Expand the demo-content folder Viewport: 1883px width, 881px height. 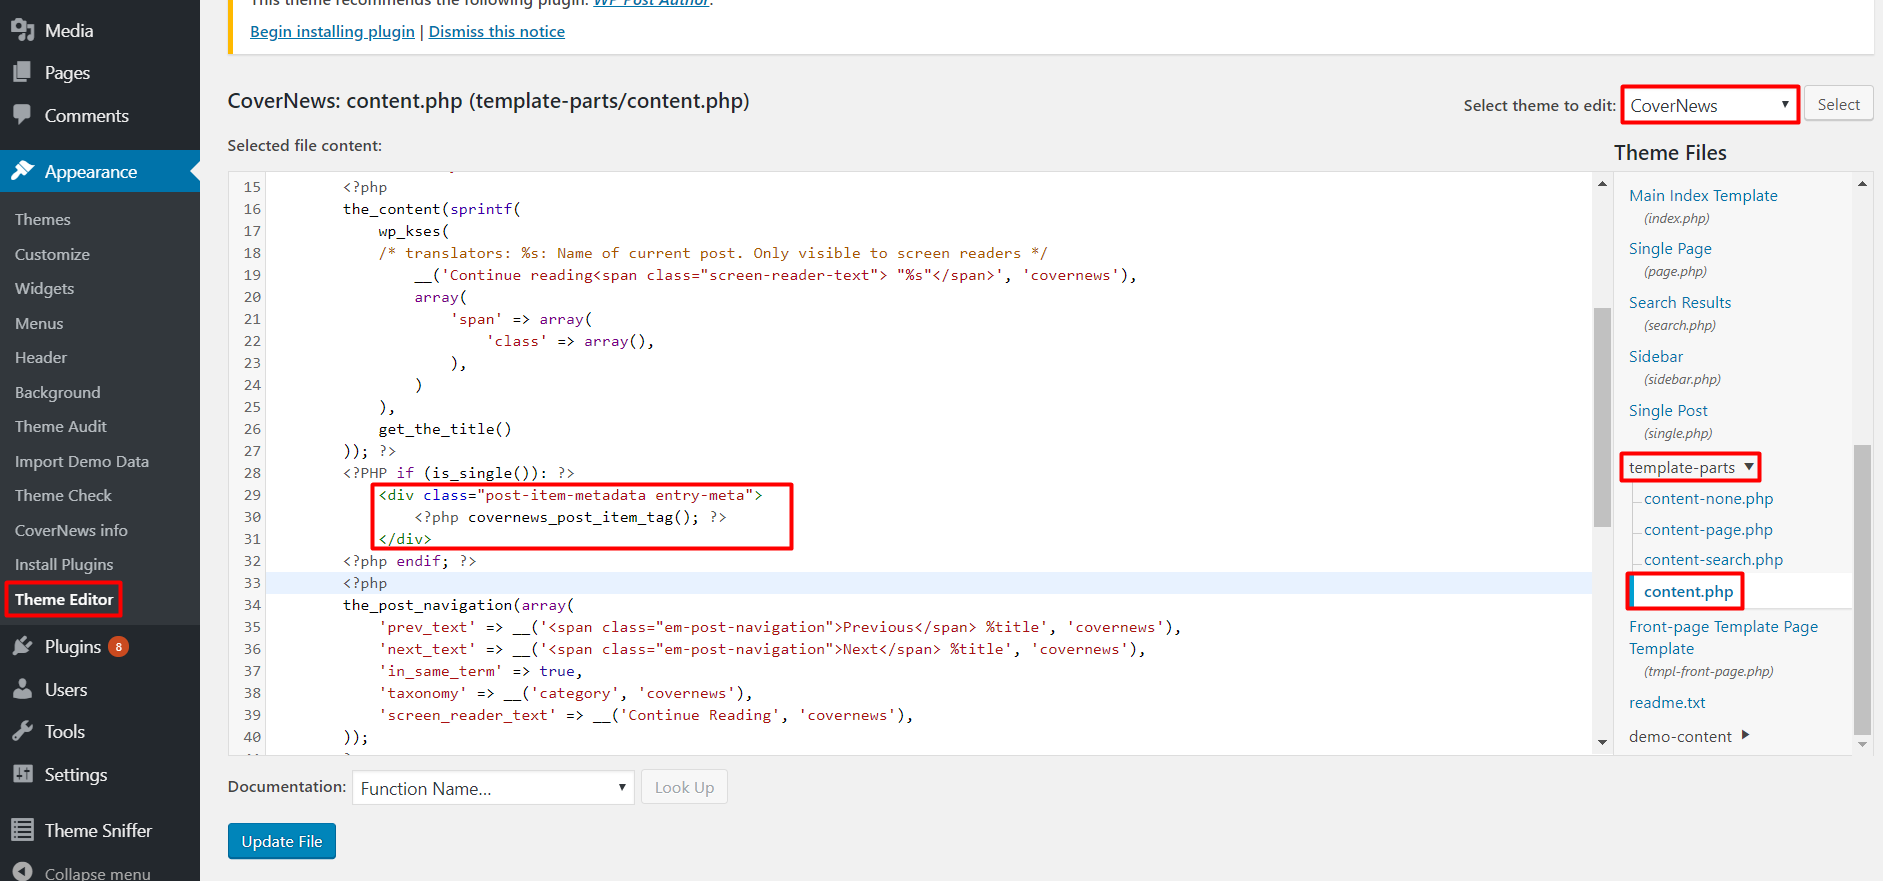tap(1689, 736)
